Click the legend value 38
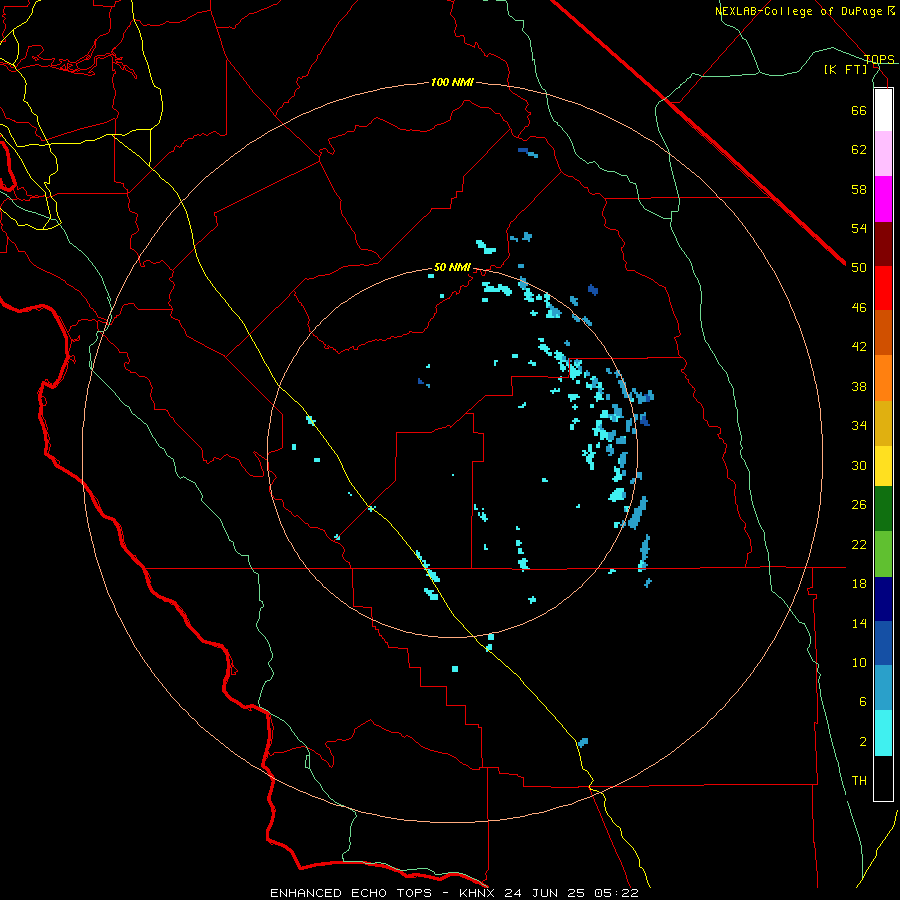 point(859,386)
